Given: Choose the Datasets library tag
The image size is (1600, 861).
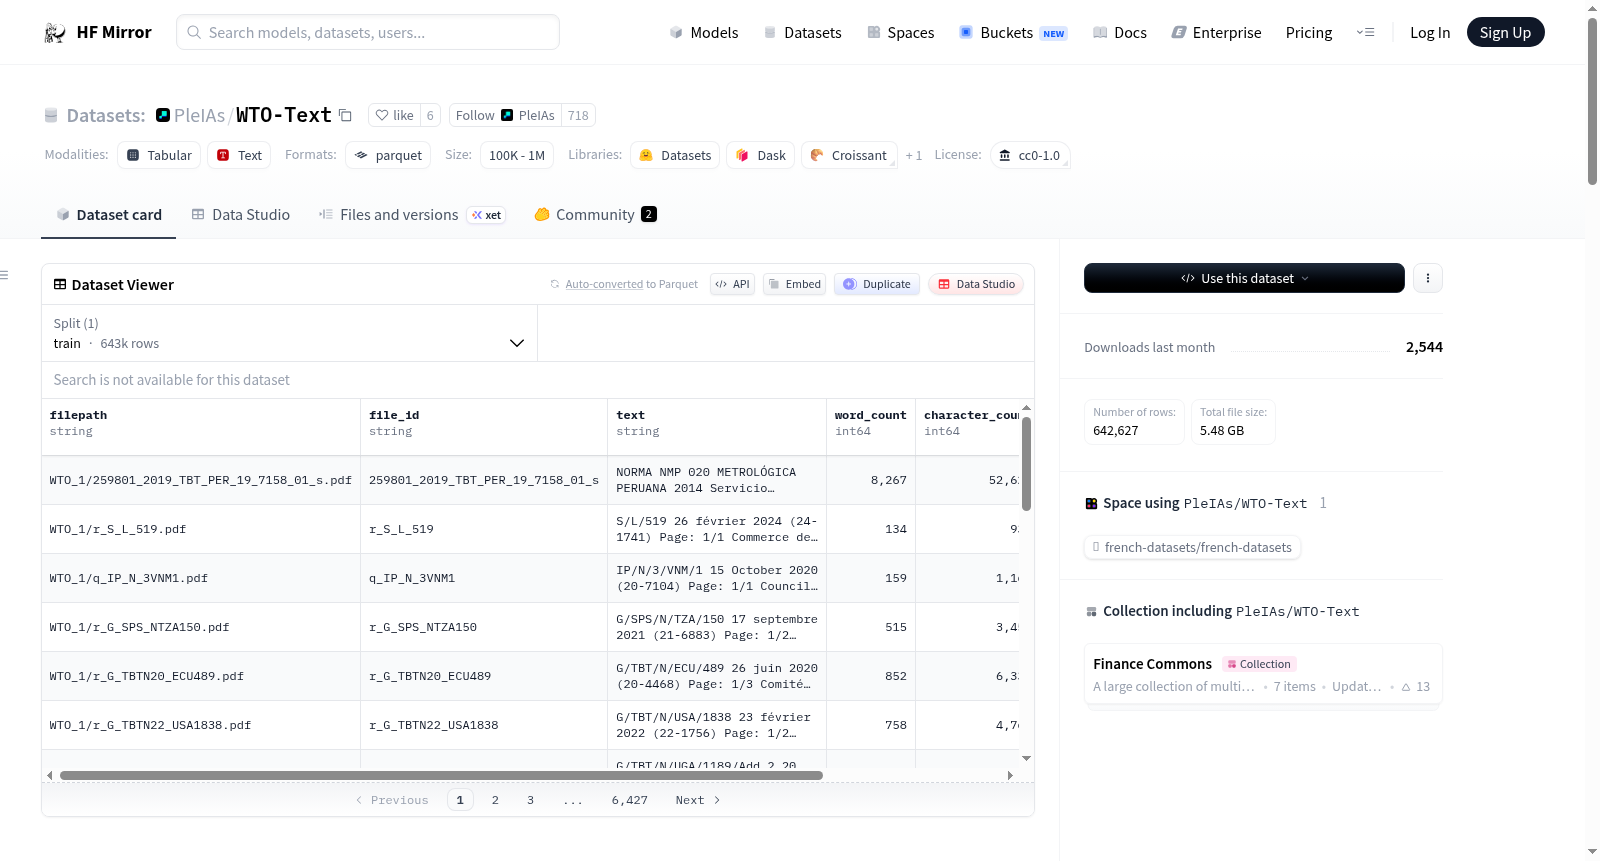Looking at the screenshot, I should pyautogui.click(x=675, y=155).
